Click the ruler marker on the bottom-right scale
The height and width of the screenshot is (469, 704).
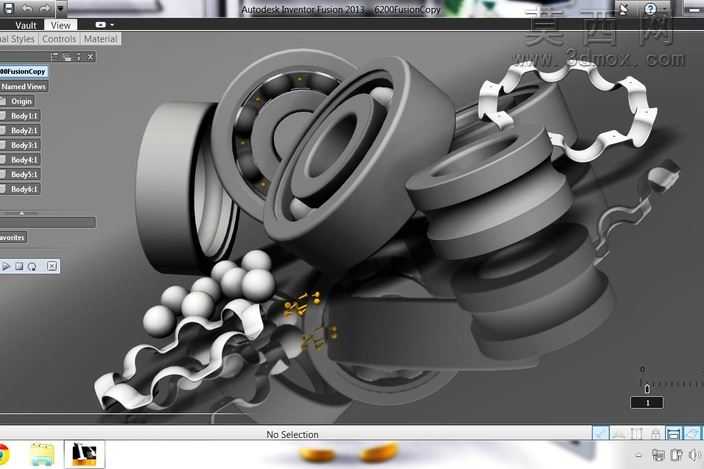(647, 389)
